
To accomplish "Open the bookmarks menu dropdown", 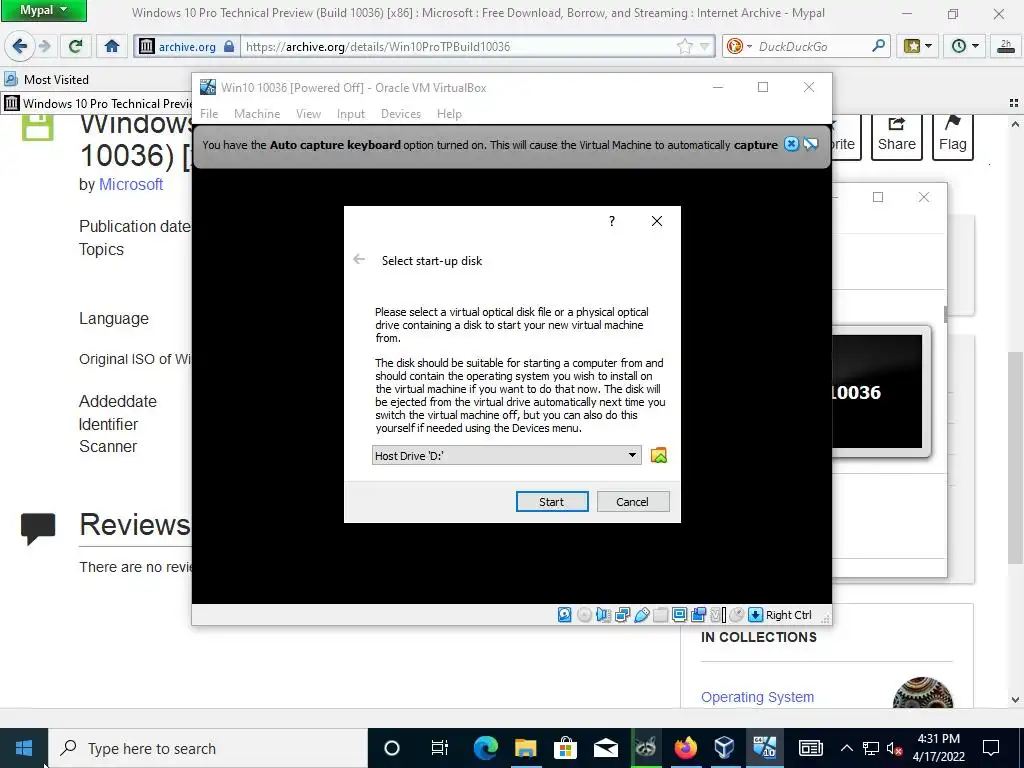I will 918,46.
